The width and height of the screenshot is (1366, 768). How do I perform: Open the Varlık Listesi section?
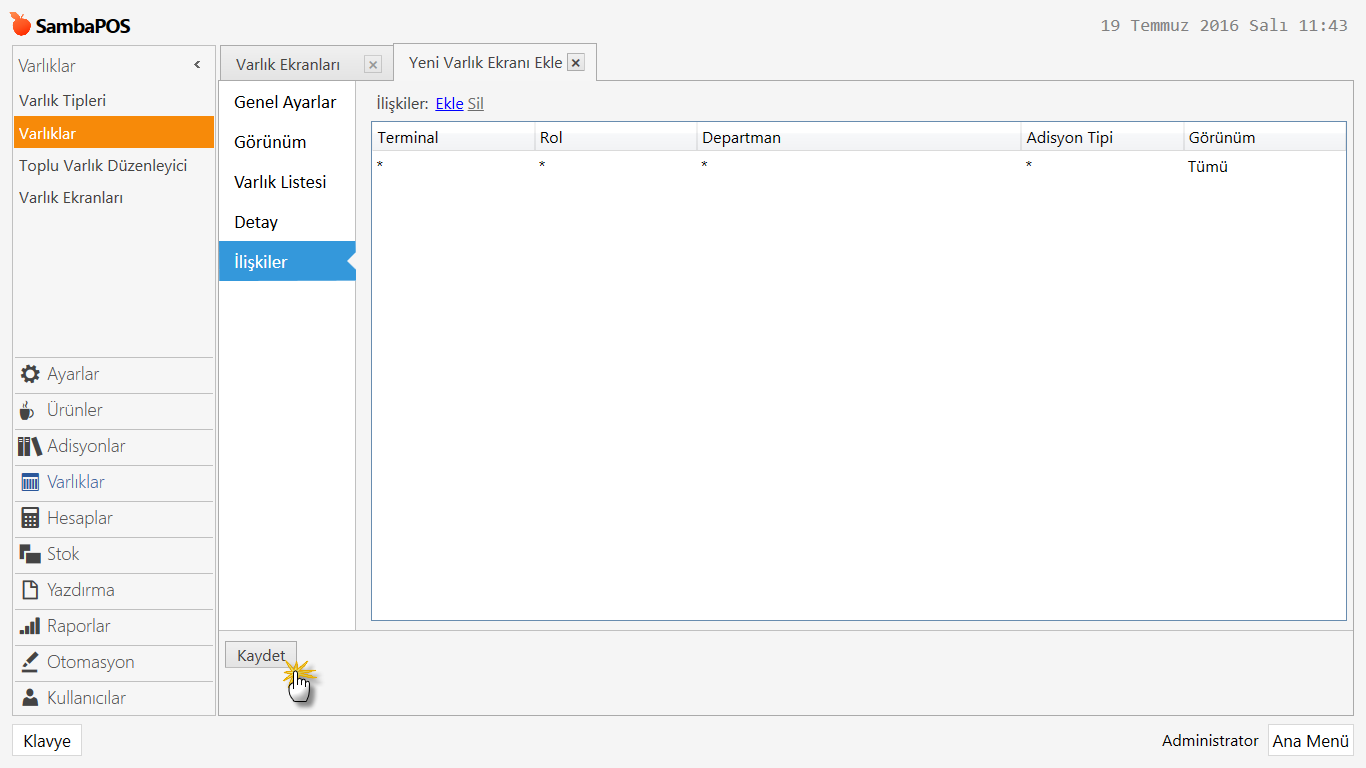pos(287,182)
